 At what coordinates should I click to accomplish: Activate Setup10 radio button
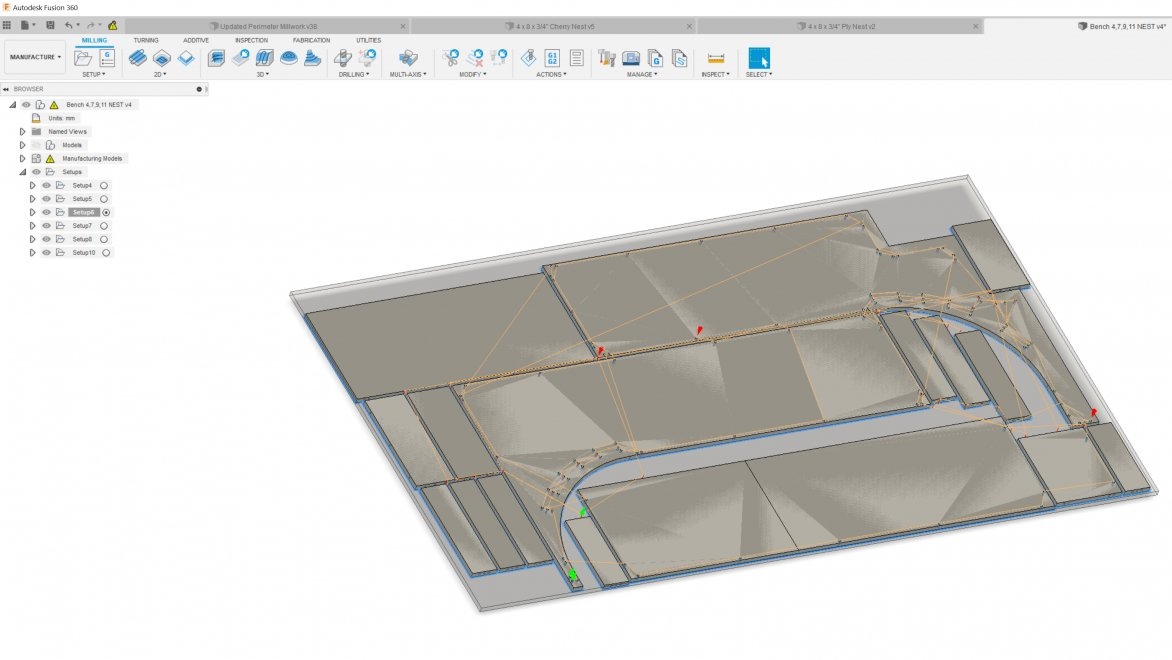[x=106, y=253]
